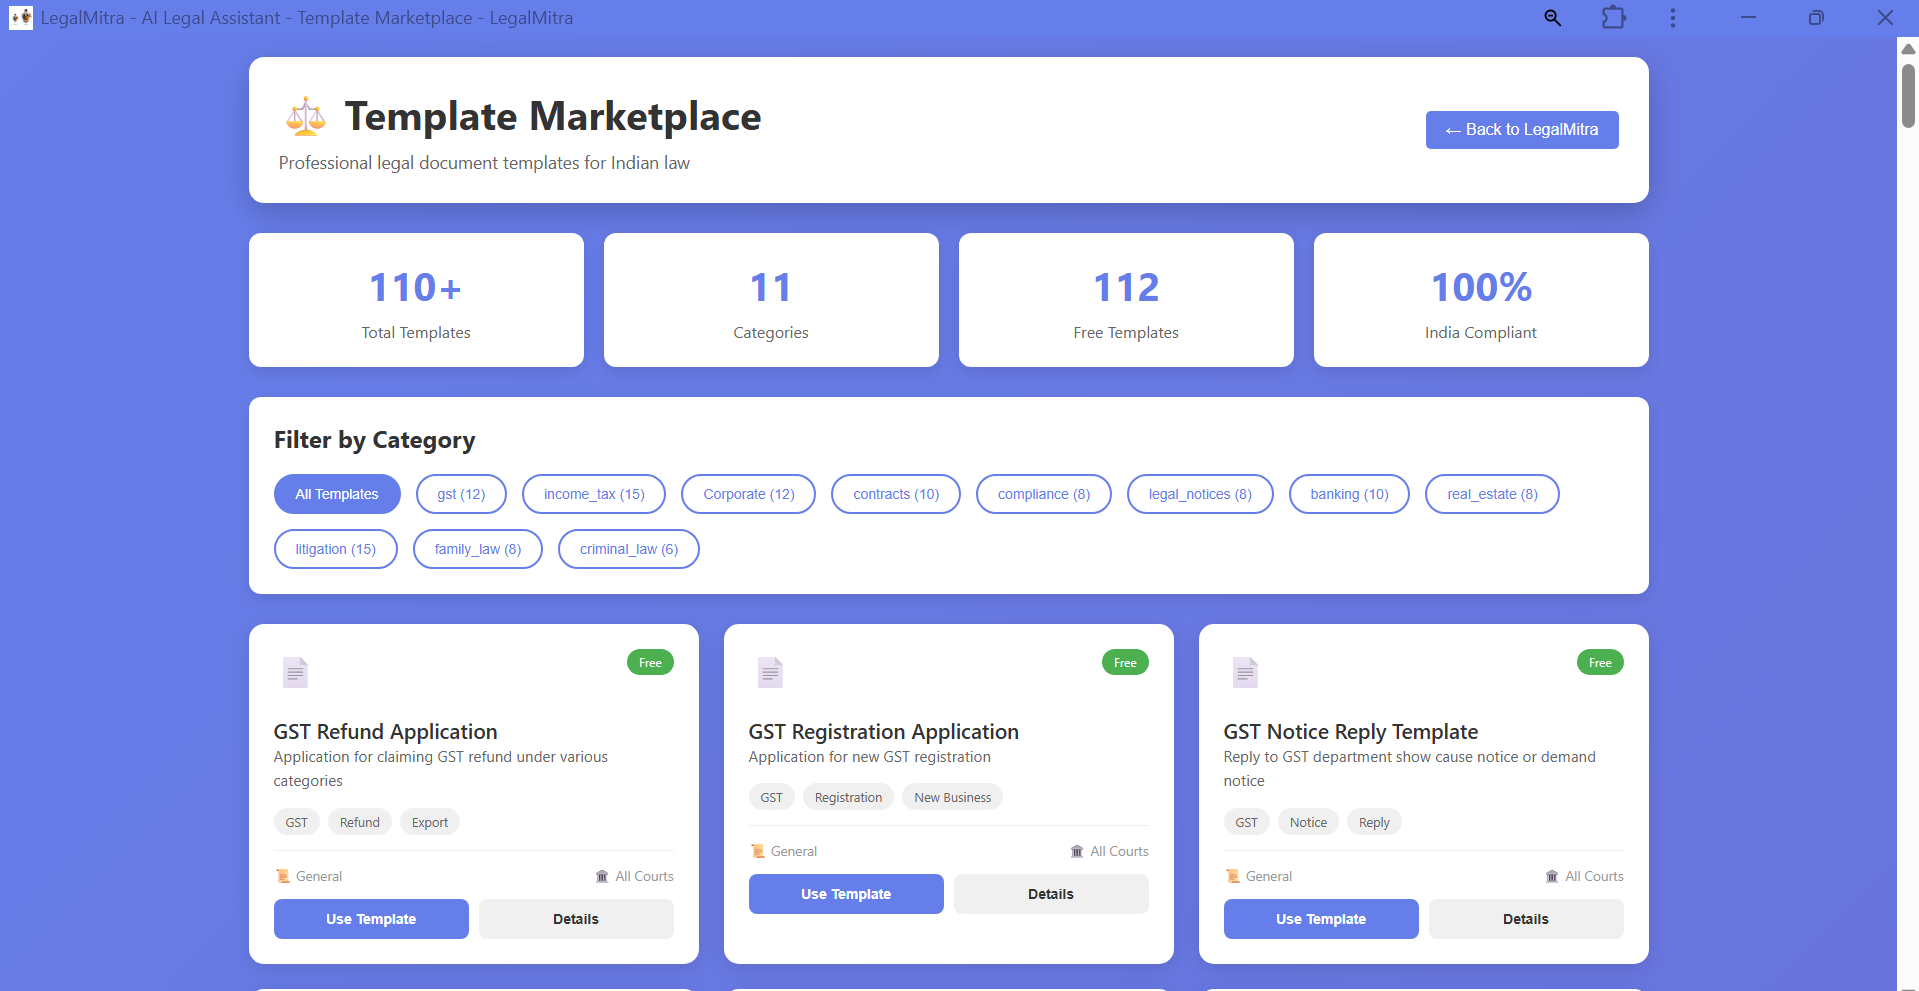Viewport: 1919px width, 991px height.
Task: Click the GST Notice Reply document icon
Action: pyautogui.click(x=1245, y=673)
